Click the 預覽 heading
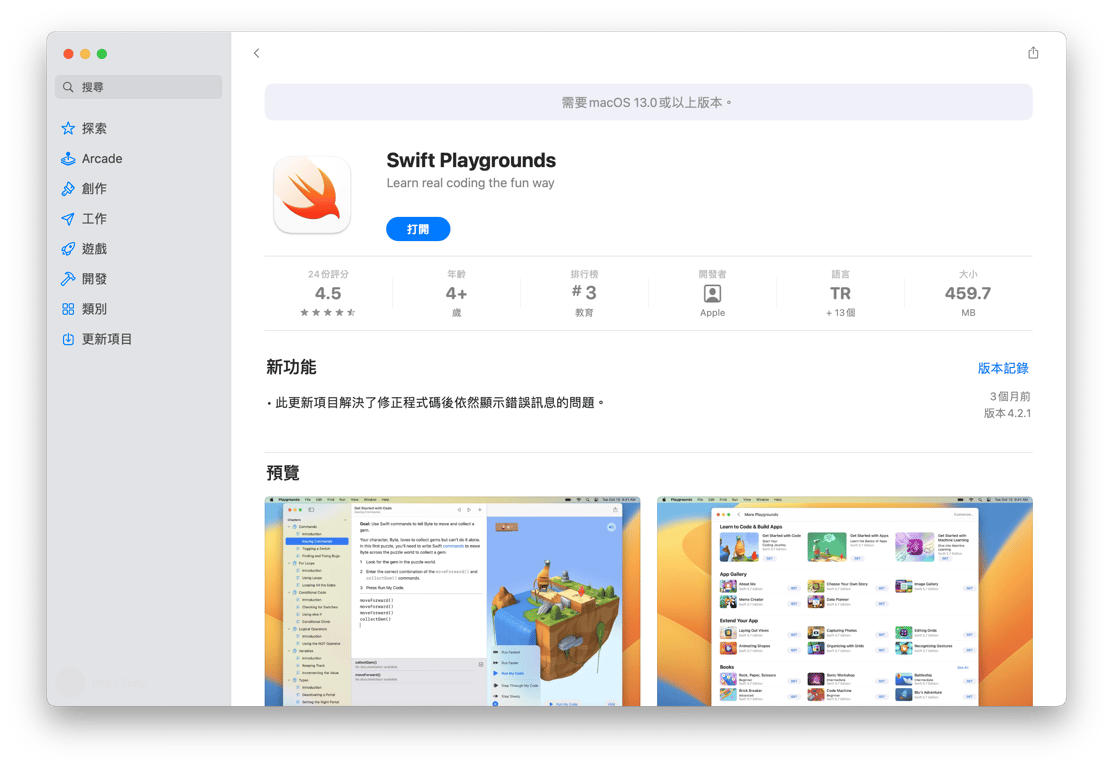 [x=283, y=473]
